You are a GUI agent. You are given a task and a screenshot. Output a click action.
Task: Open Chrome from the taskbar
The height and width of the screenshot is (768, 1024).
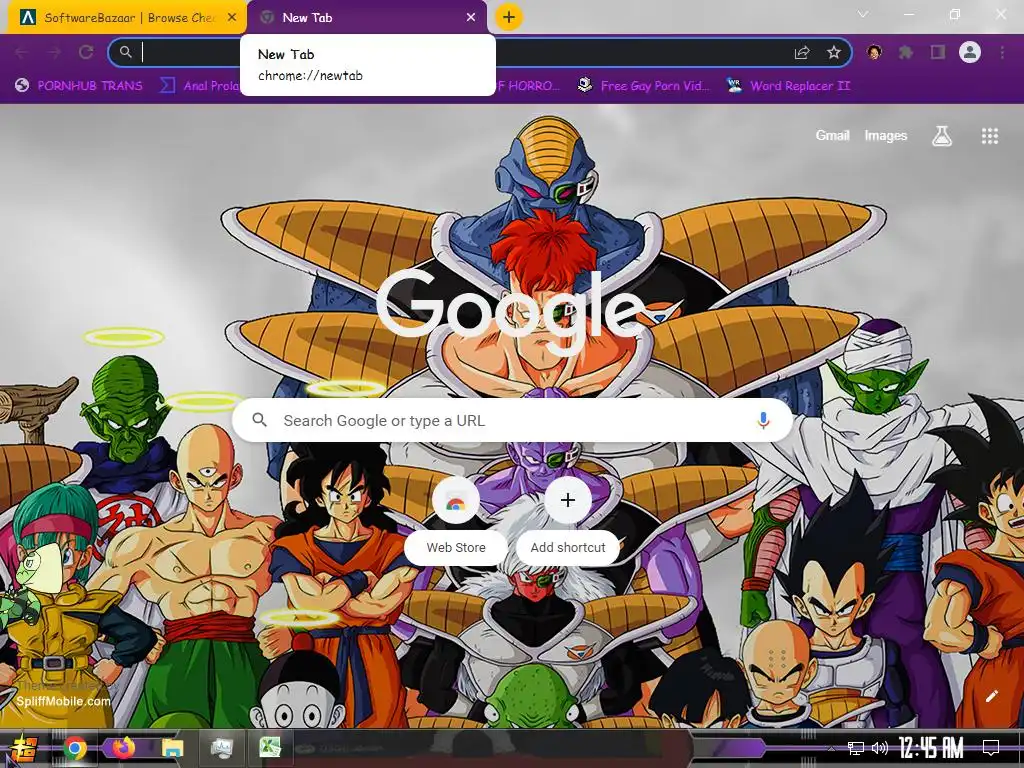coord(75,748)
